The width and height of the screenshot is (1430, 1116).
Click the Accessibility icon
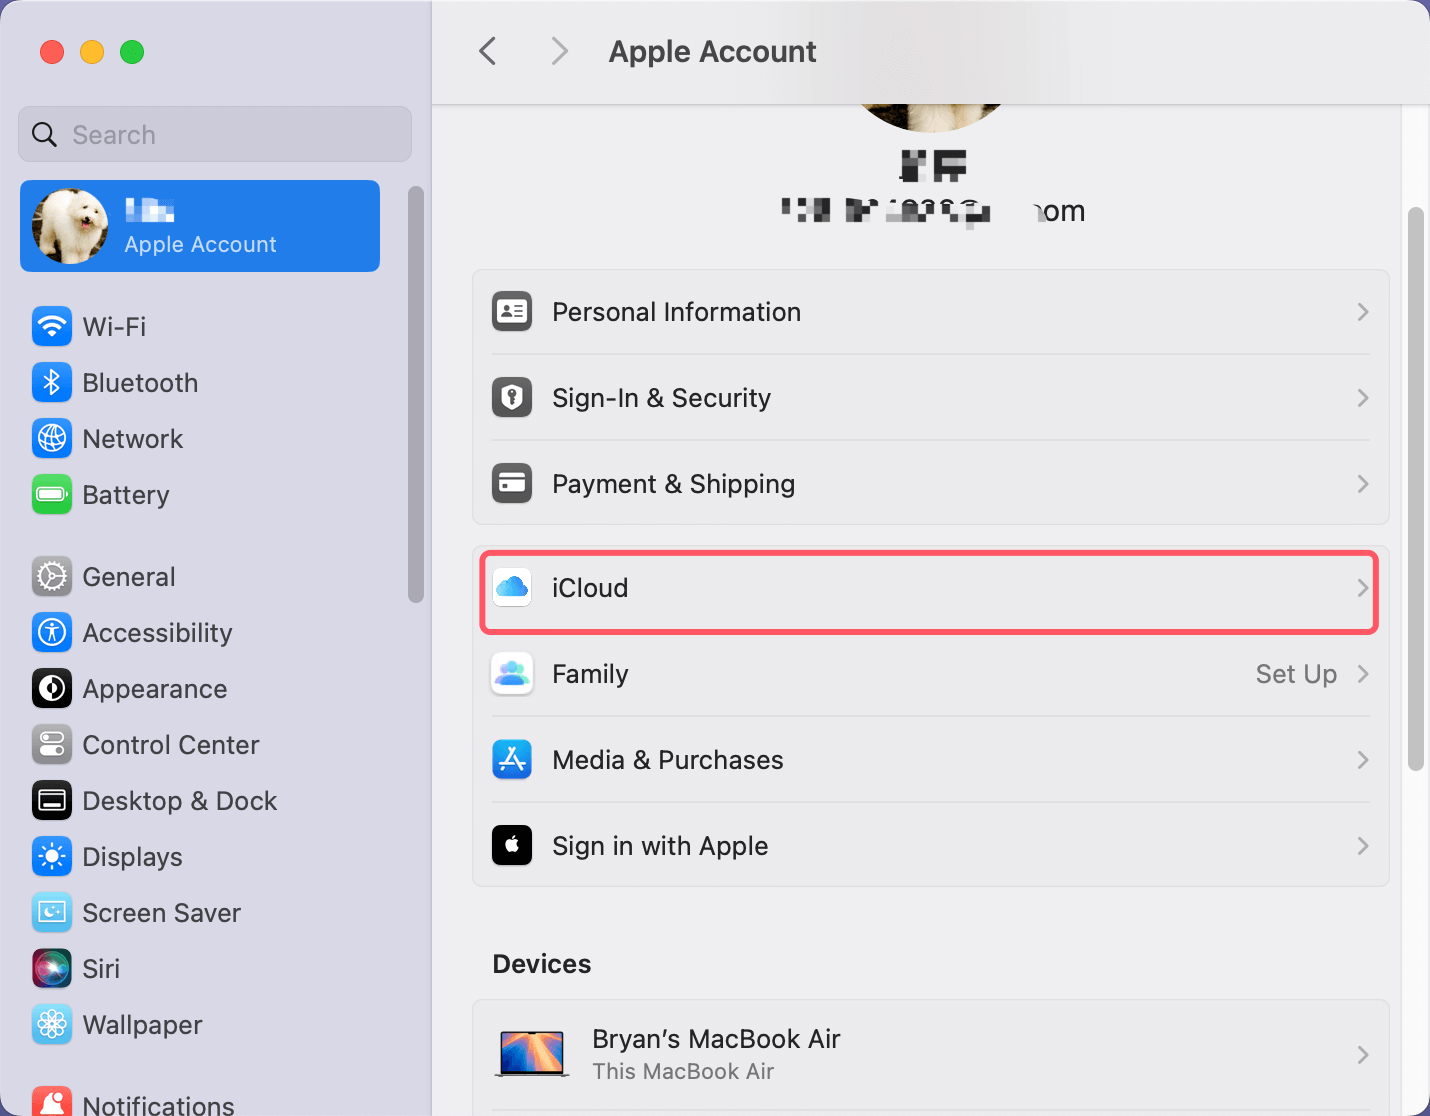point(52,632)
